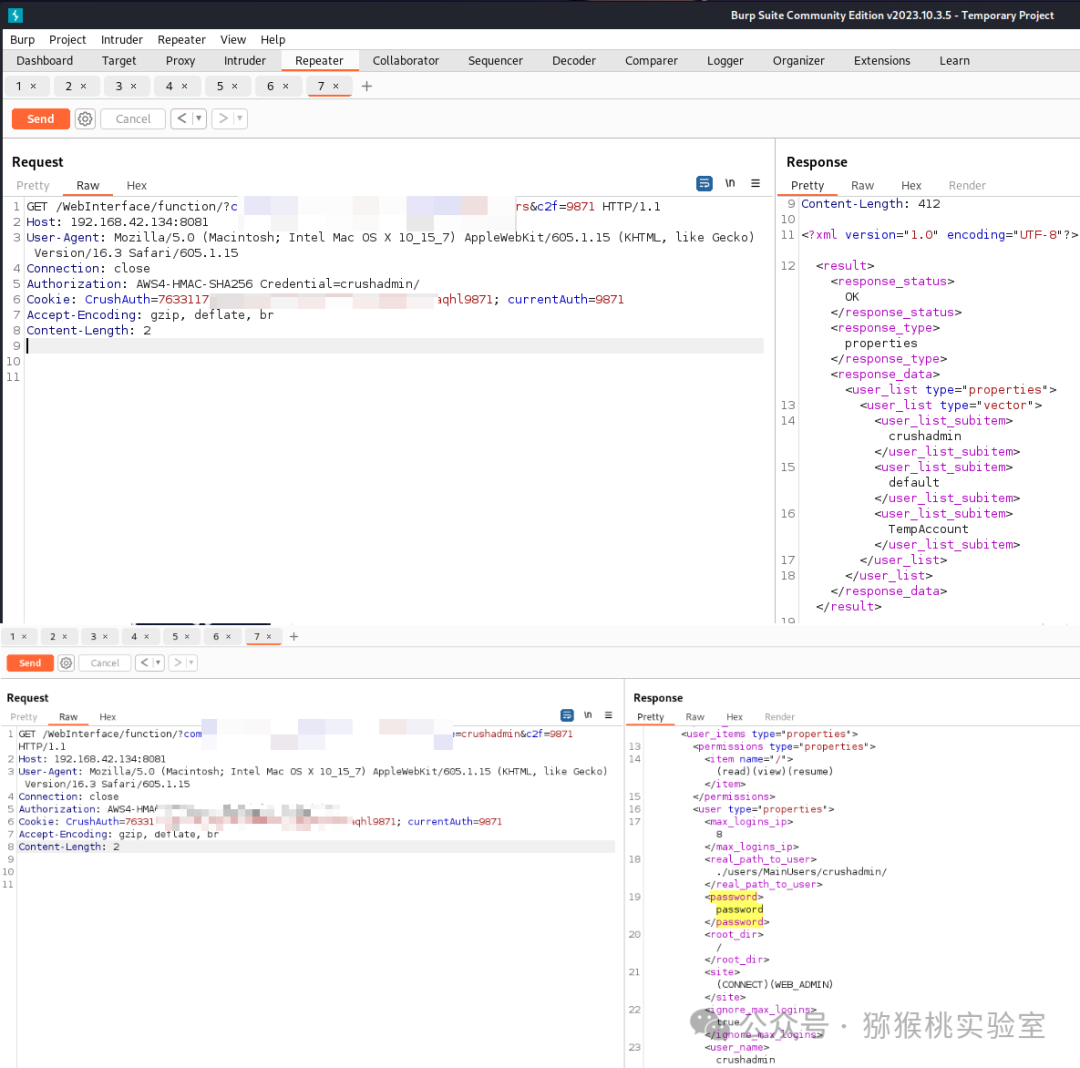Switch to the Collaborator tab
The width and height of the screenshot is (1080, 1068).
coord(406,61)
